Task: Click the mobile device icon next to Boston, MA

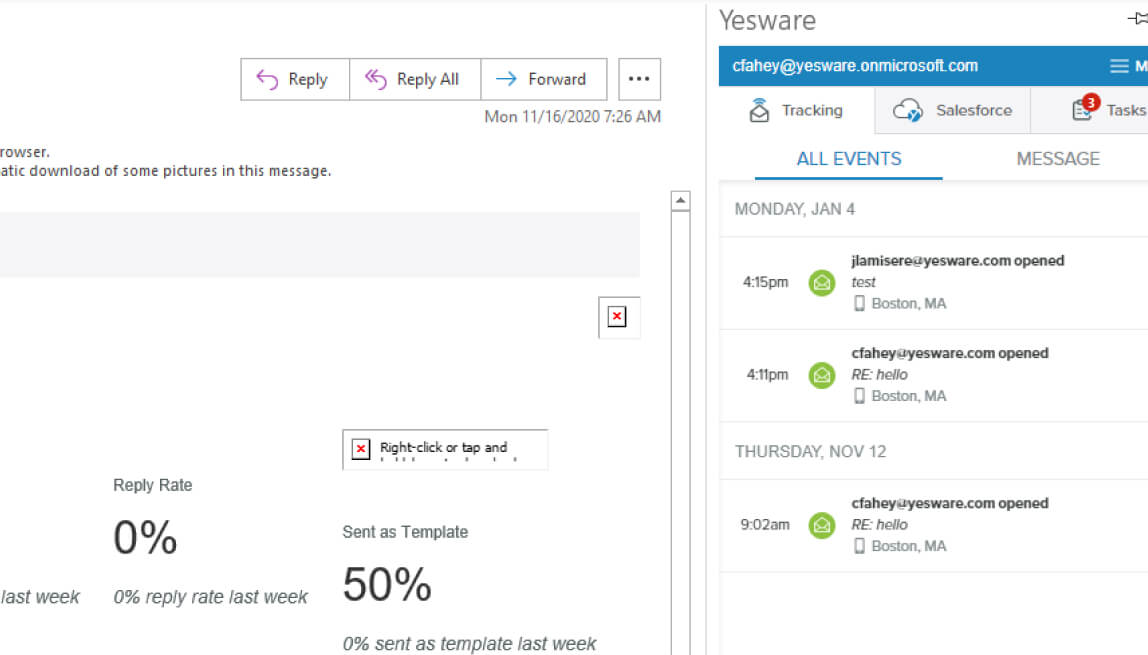Action: [x=860, y=303]
